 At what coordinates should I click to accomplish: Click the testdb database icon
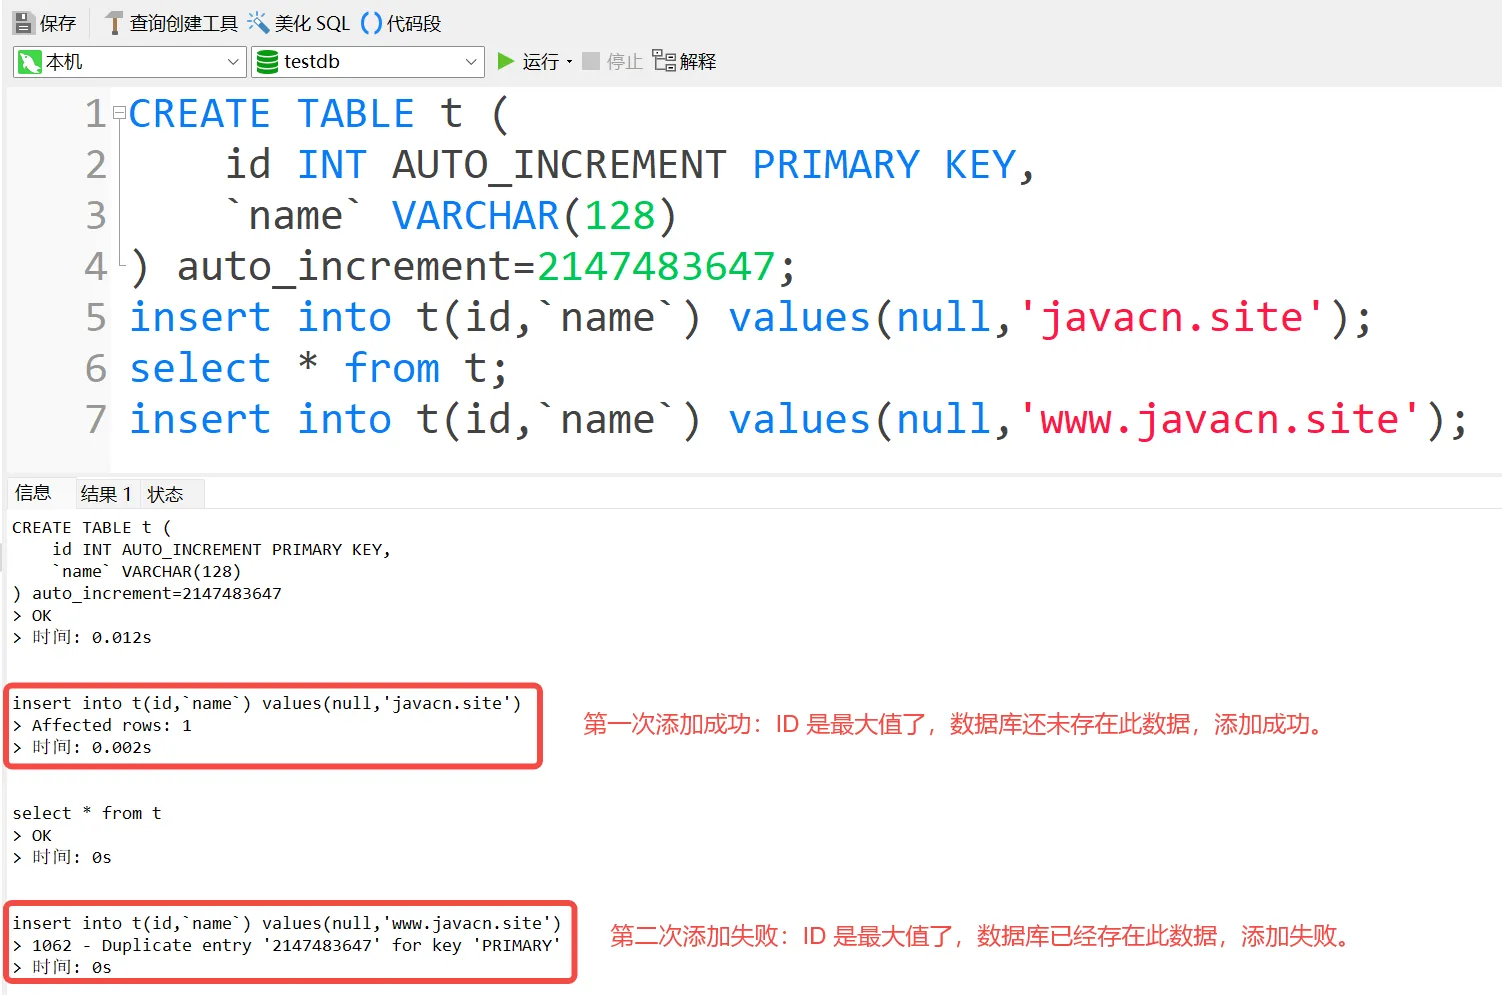click(x=267, y=62)
